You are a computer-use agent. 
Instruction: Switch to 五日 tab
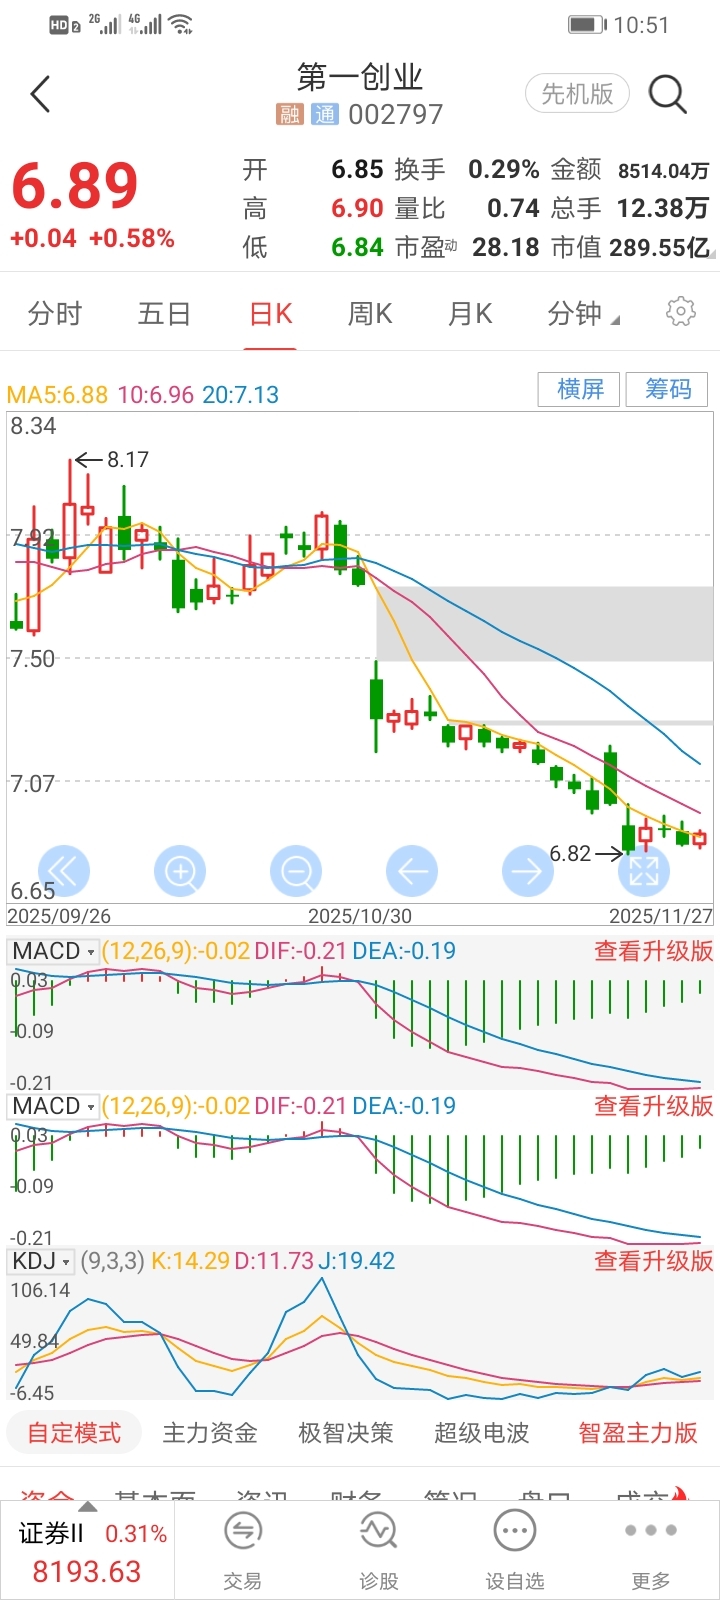(x=164, y=314)
